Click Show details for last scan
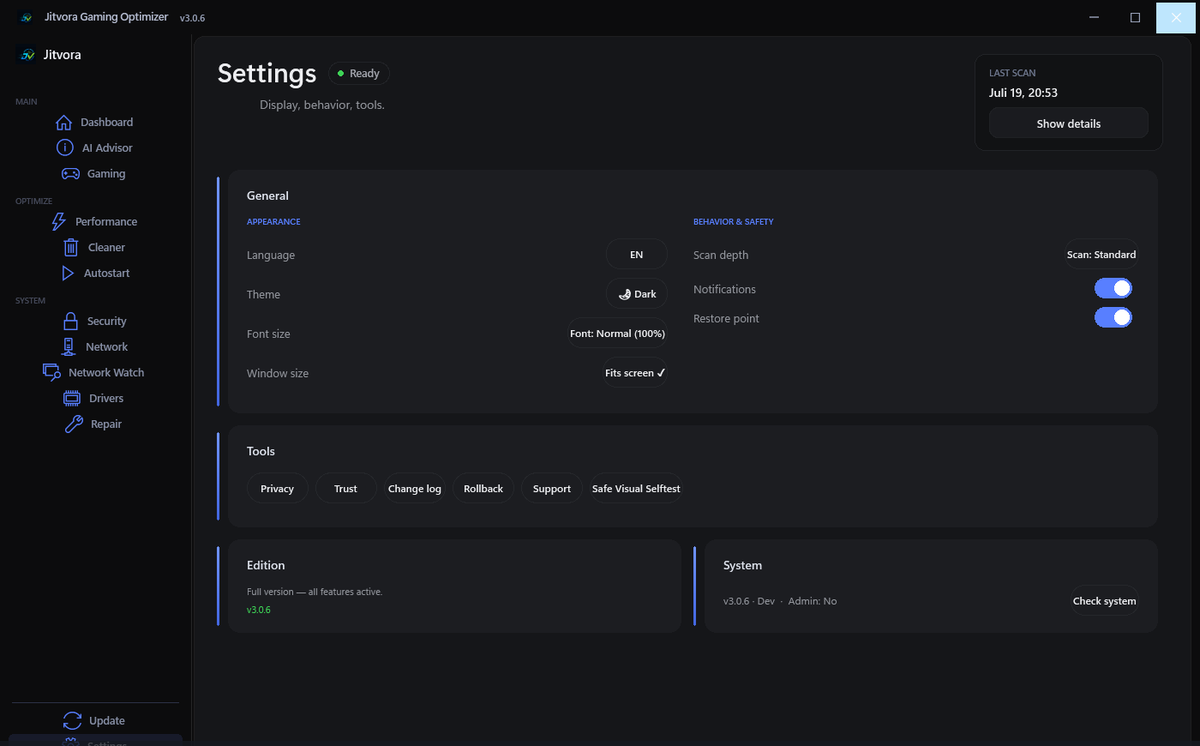The height and width of the screenshot is (746, 1200). pyautogui.click(x=1068, y=124)
